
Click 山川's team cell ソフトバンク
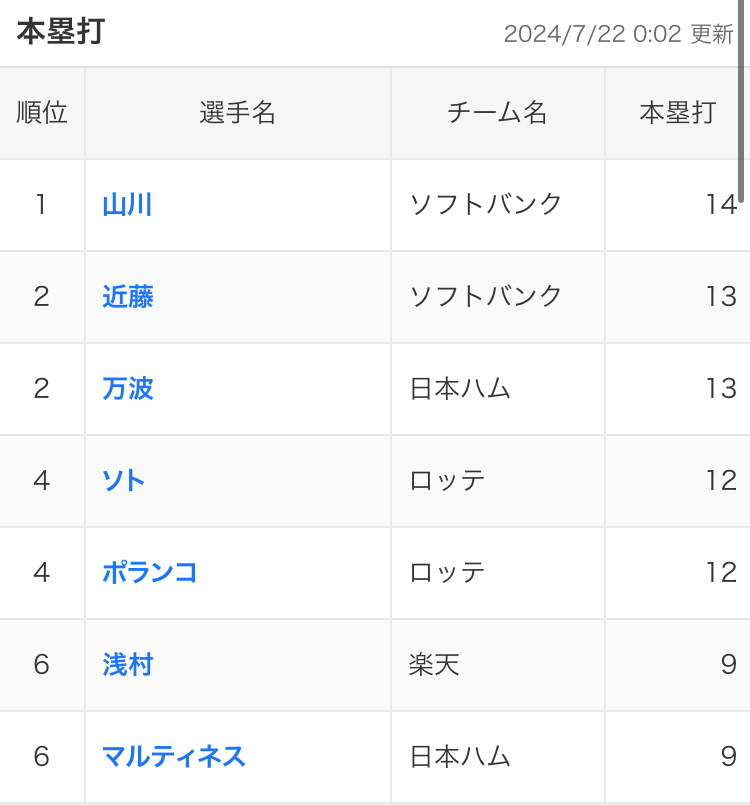point(486,205)
